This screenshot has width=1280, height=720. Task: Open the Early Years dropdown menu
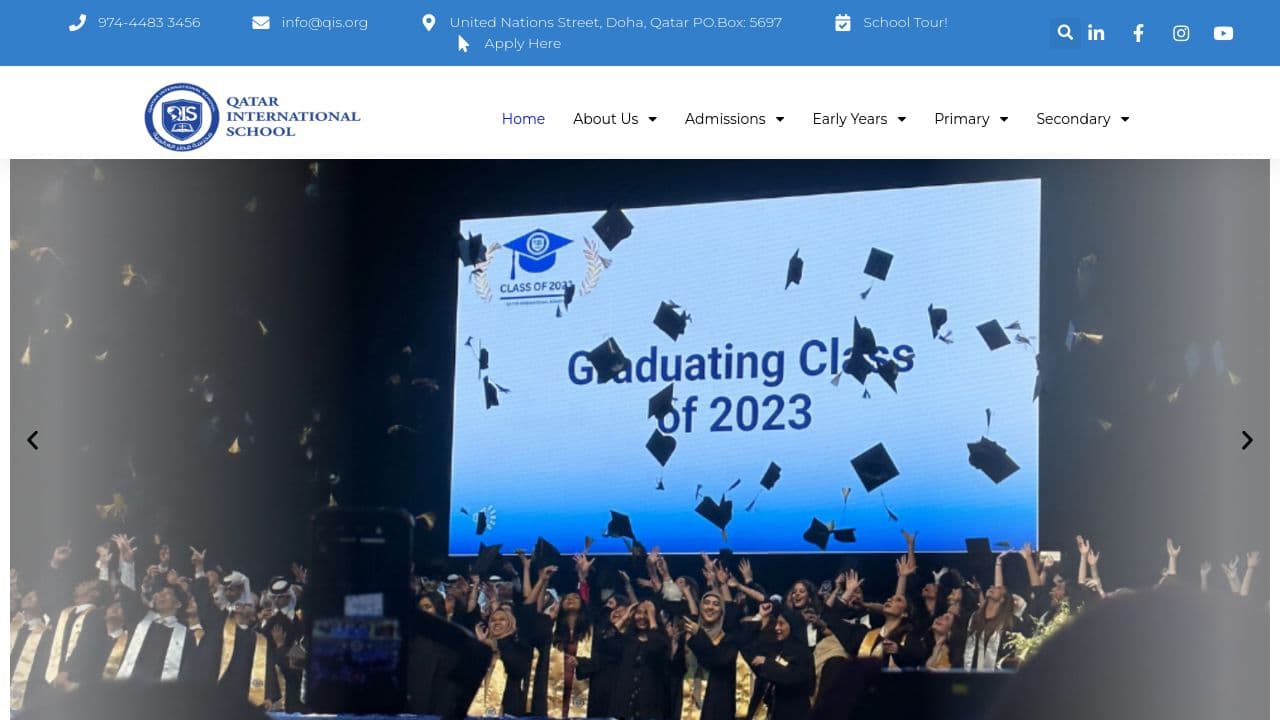[x=858, y=118]
